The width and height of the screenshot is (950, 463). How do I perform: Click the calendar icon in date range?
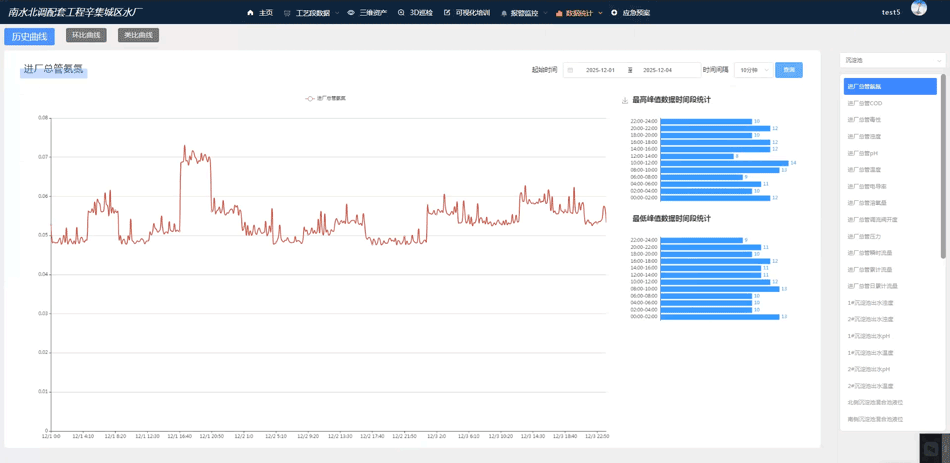[570, 70]
